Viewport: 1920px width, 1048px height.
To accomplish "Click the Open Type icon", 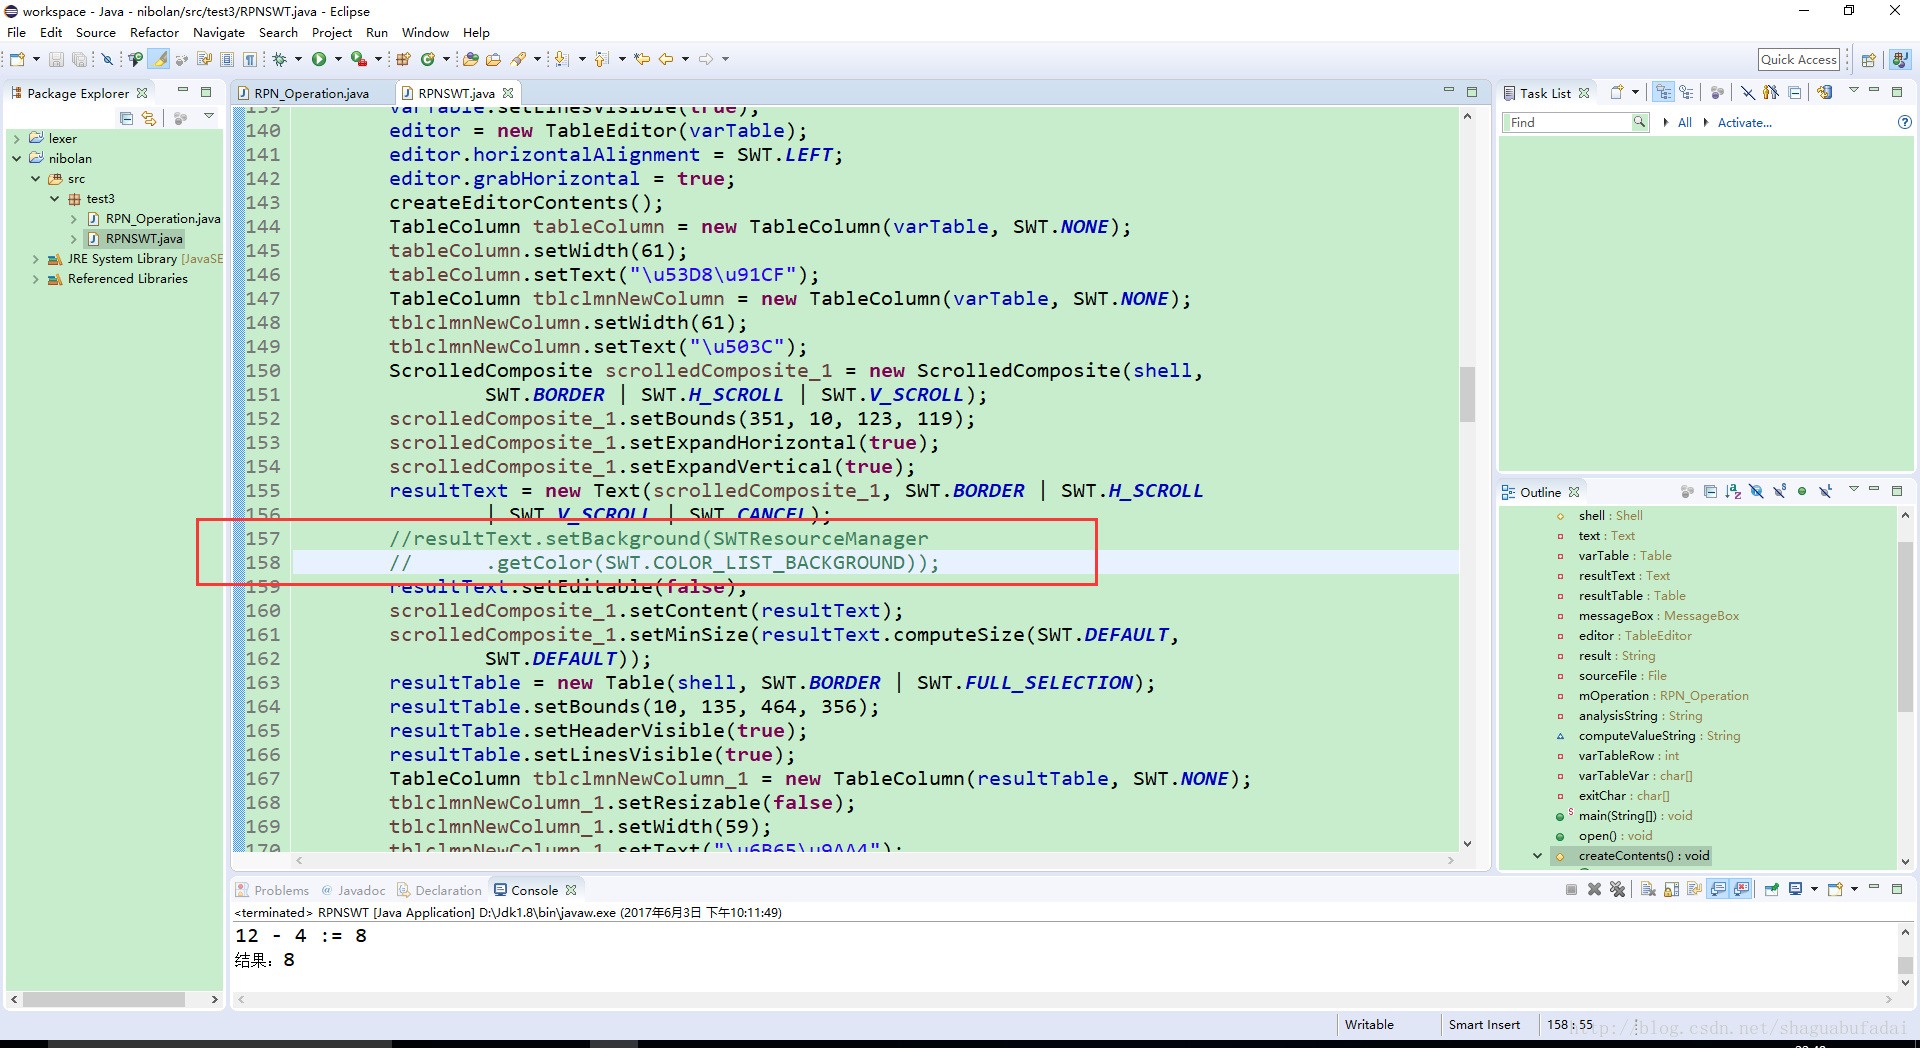I will click(x=471, y=60).
